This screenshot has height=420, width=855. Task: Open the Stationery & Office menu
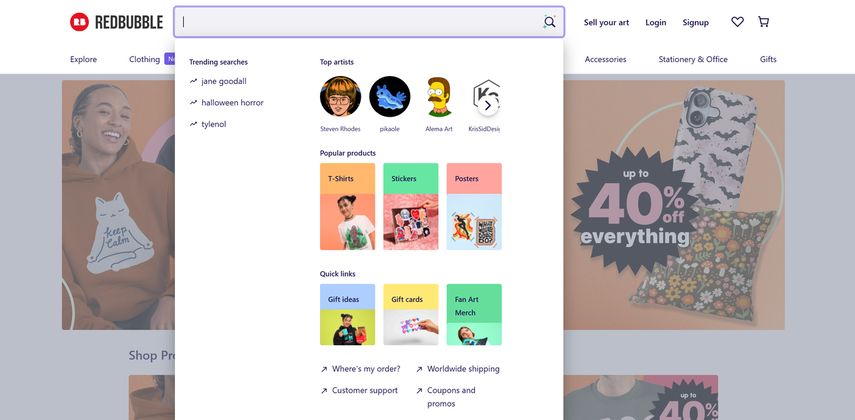tap(693, 59)
